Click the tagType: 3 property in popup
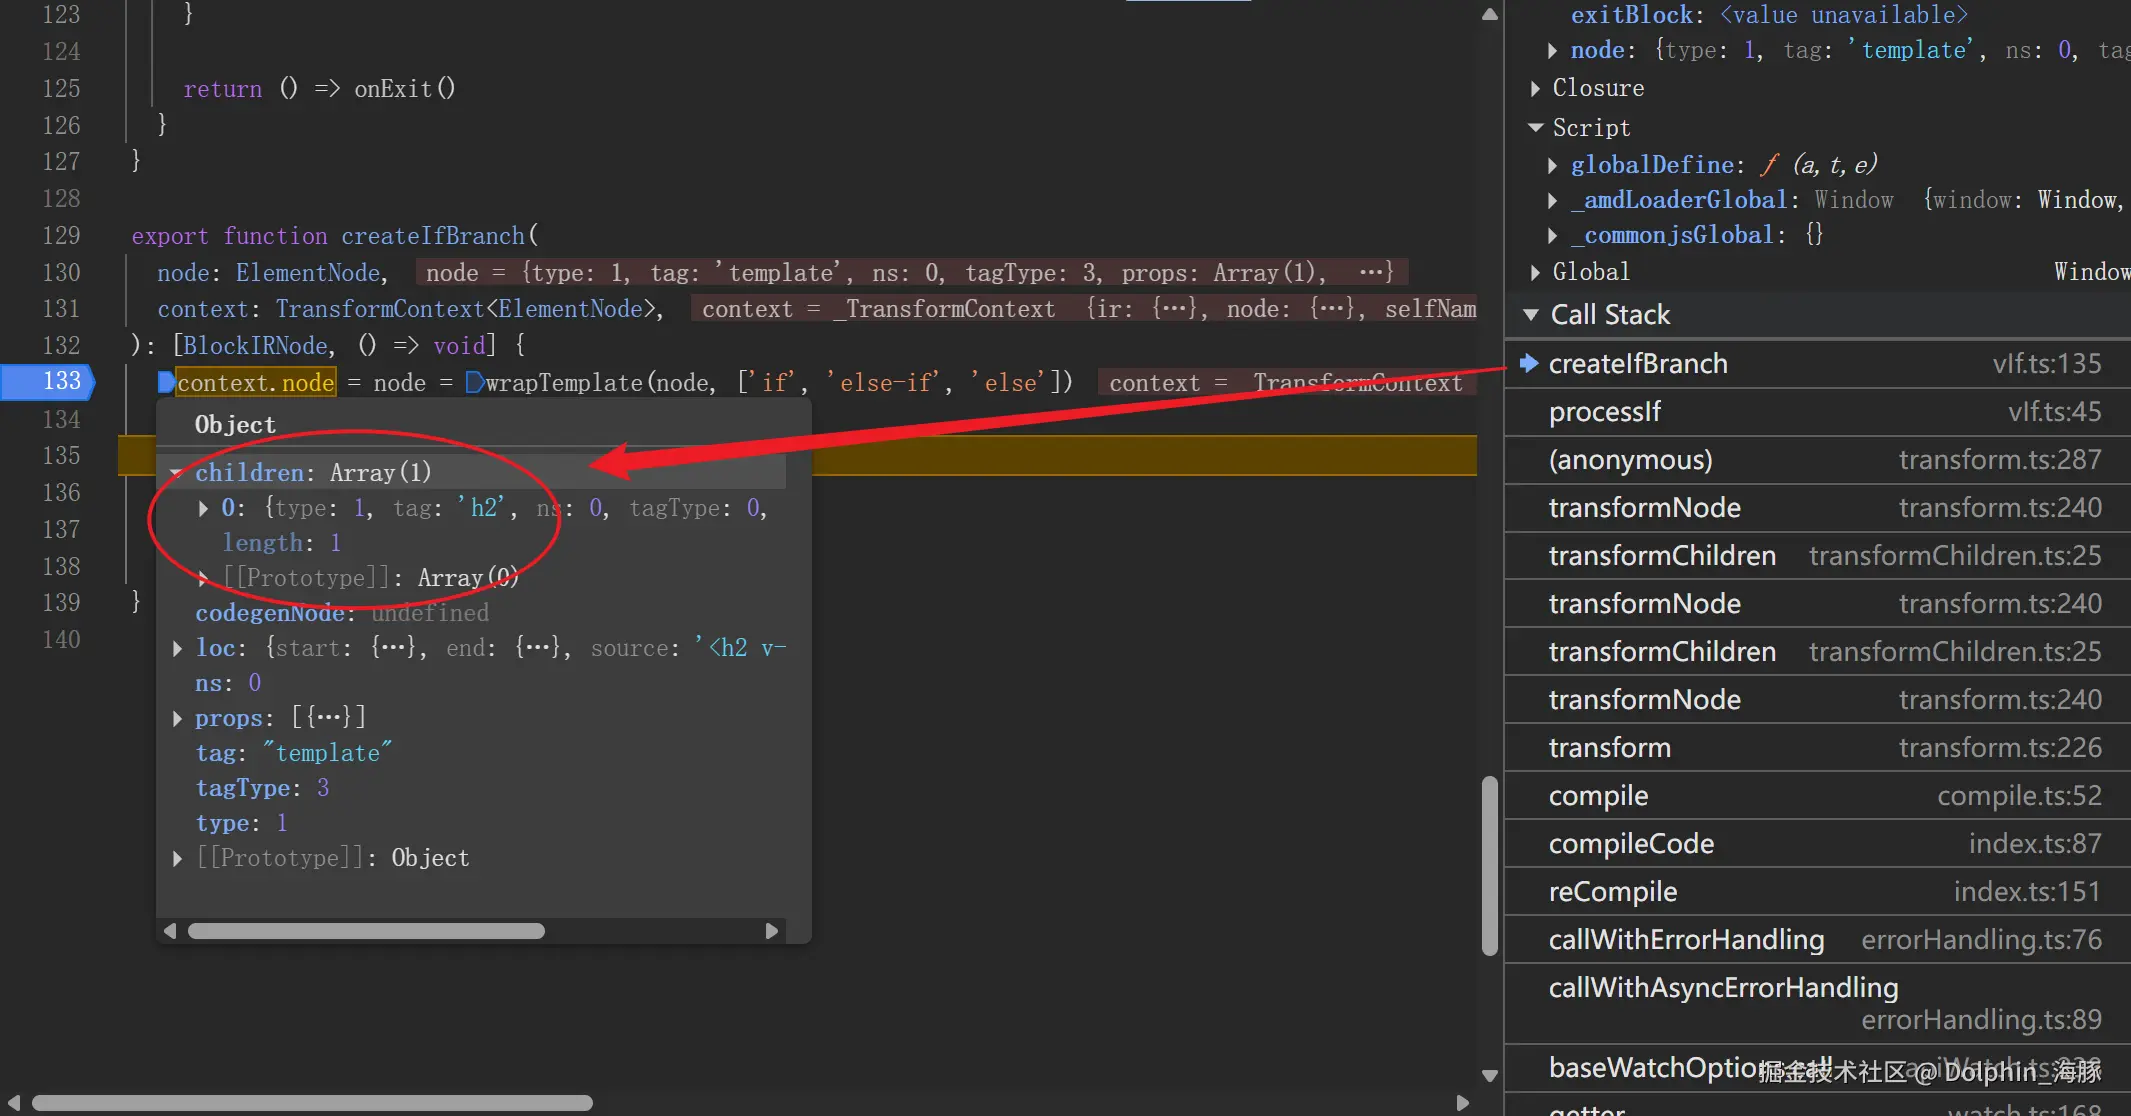The height and width of the screenshot is (1116, 2131). (262, 788)
